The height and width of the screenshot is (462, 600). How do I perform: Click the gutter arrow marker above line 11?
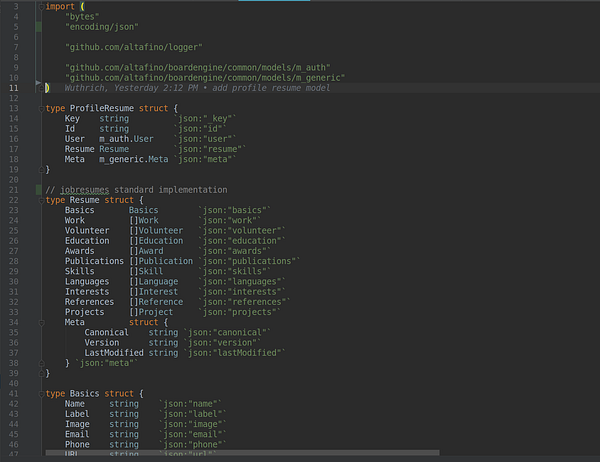click(37, 81)
